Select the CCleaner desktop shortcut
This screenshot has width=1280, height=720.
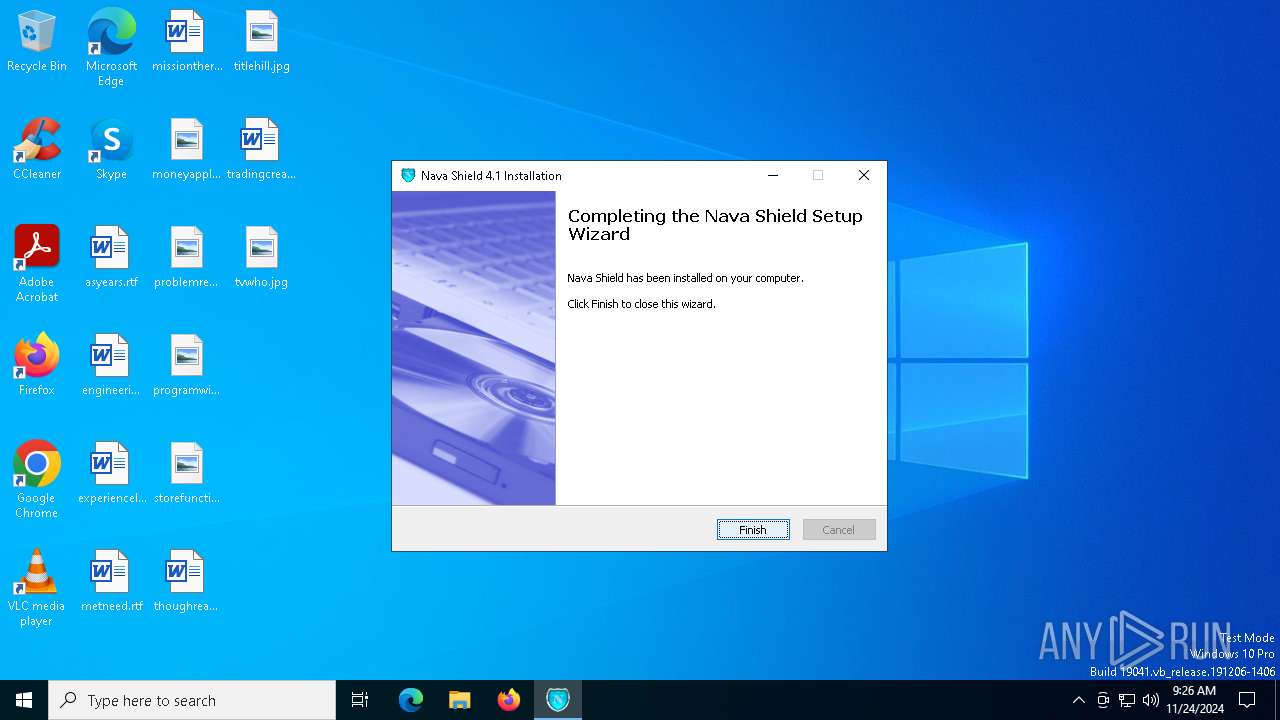(x=37, y=150)
